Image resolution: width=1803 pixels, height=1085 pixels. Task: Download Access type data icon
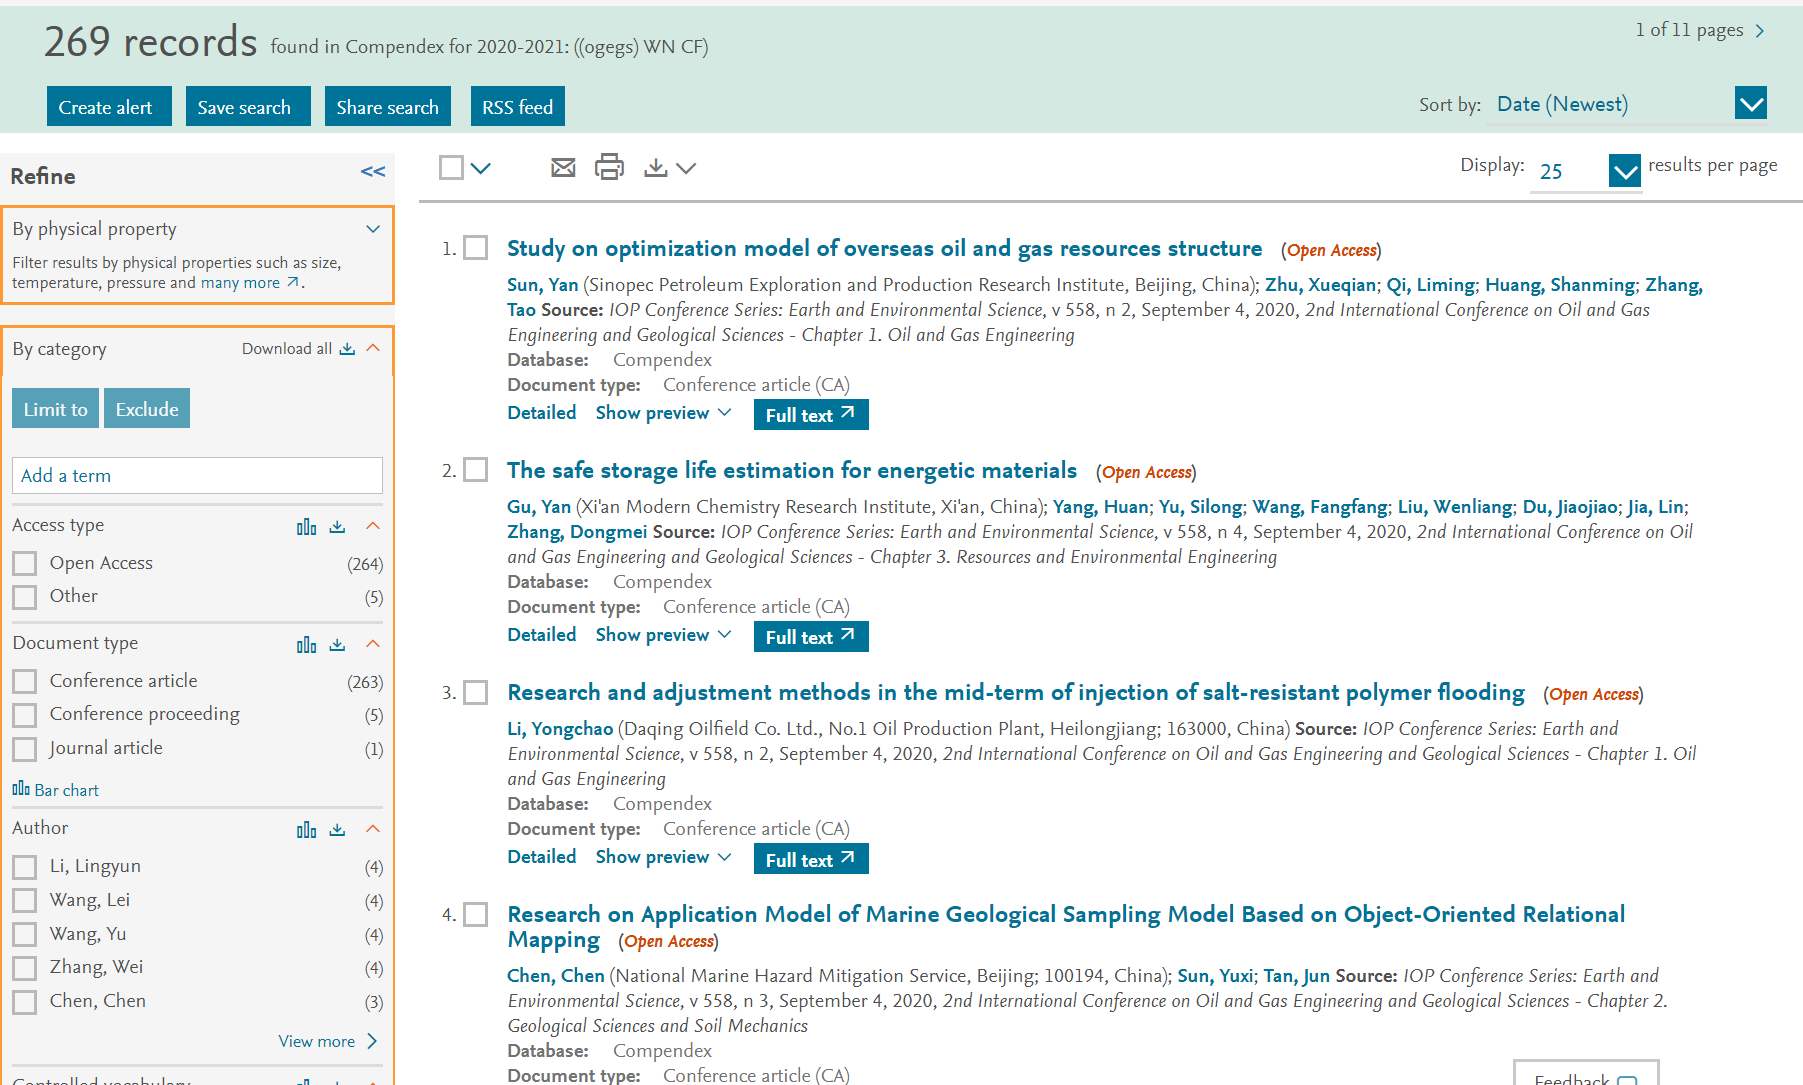coord(338,526)
